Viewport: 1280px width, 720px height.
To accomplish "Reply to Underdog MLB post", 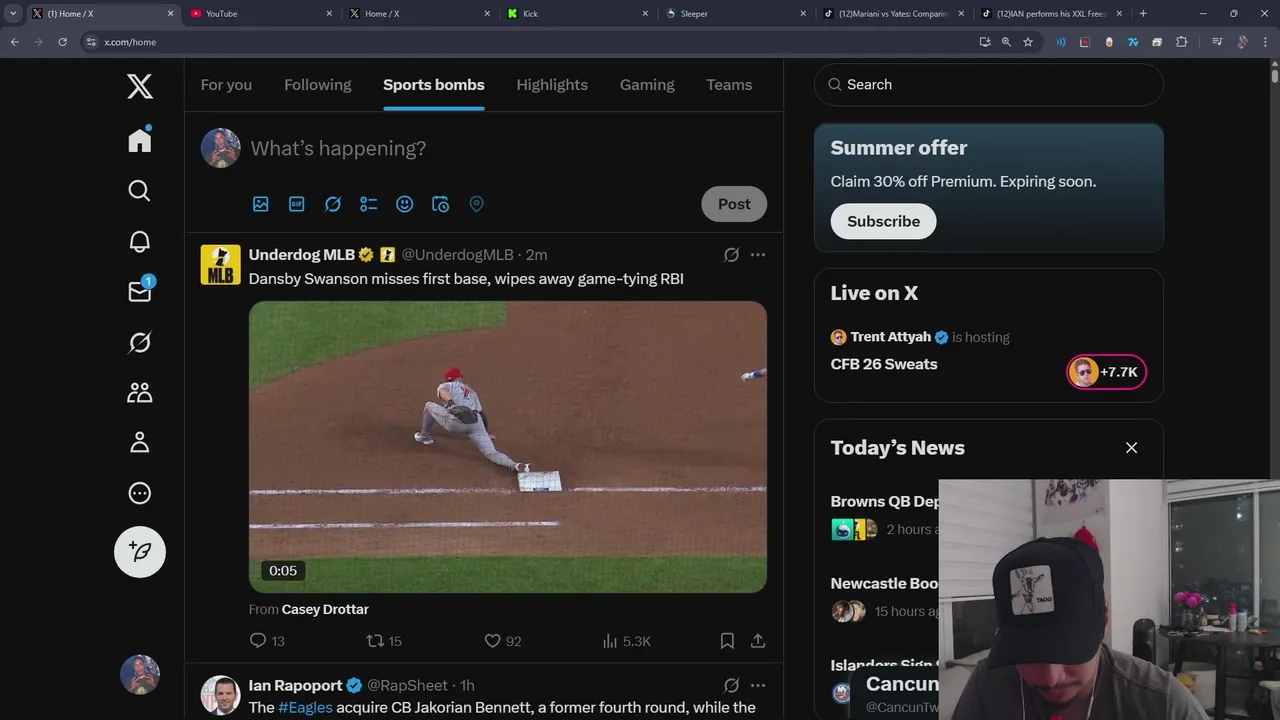I will tap(267, 641).
